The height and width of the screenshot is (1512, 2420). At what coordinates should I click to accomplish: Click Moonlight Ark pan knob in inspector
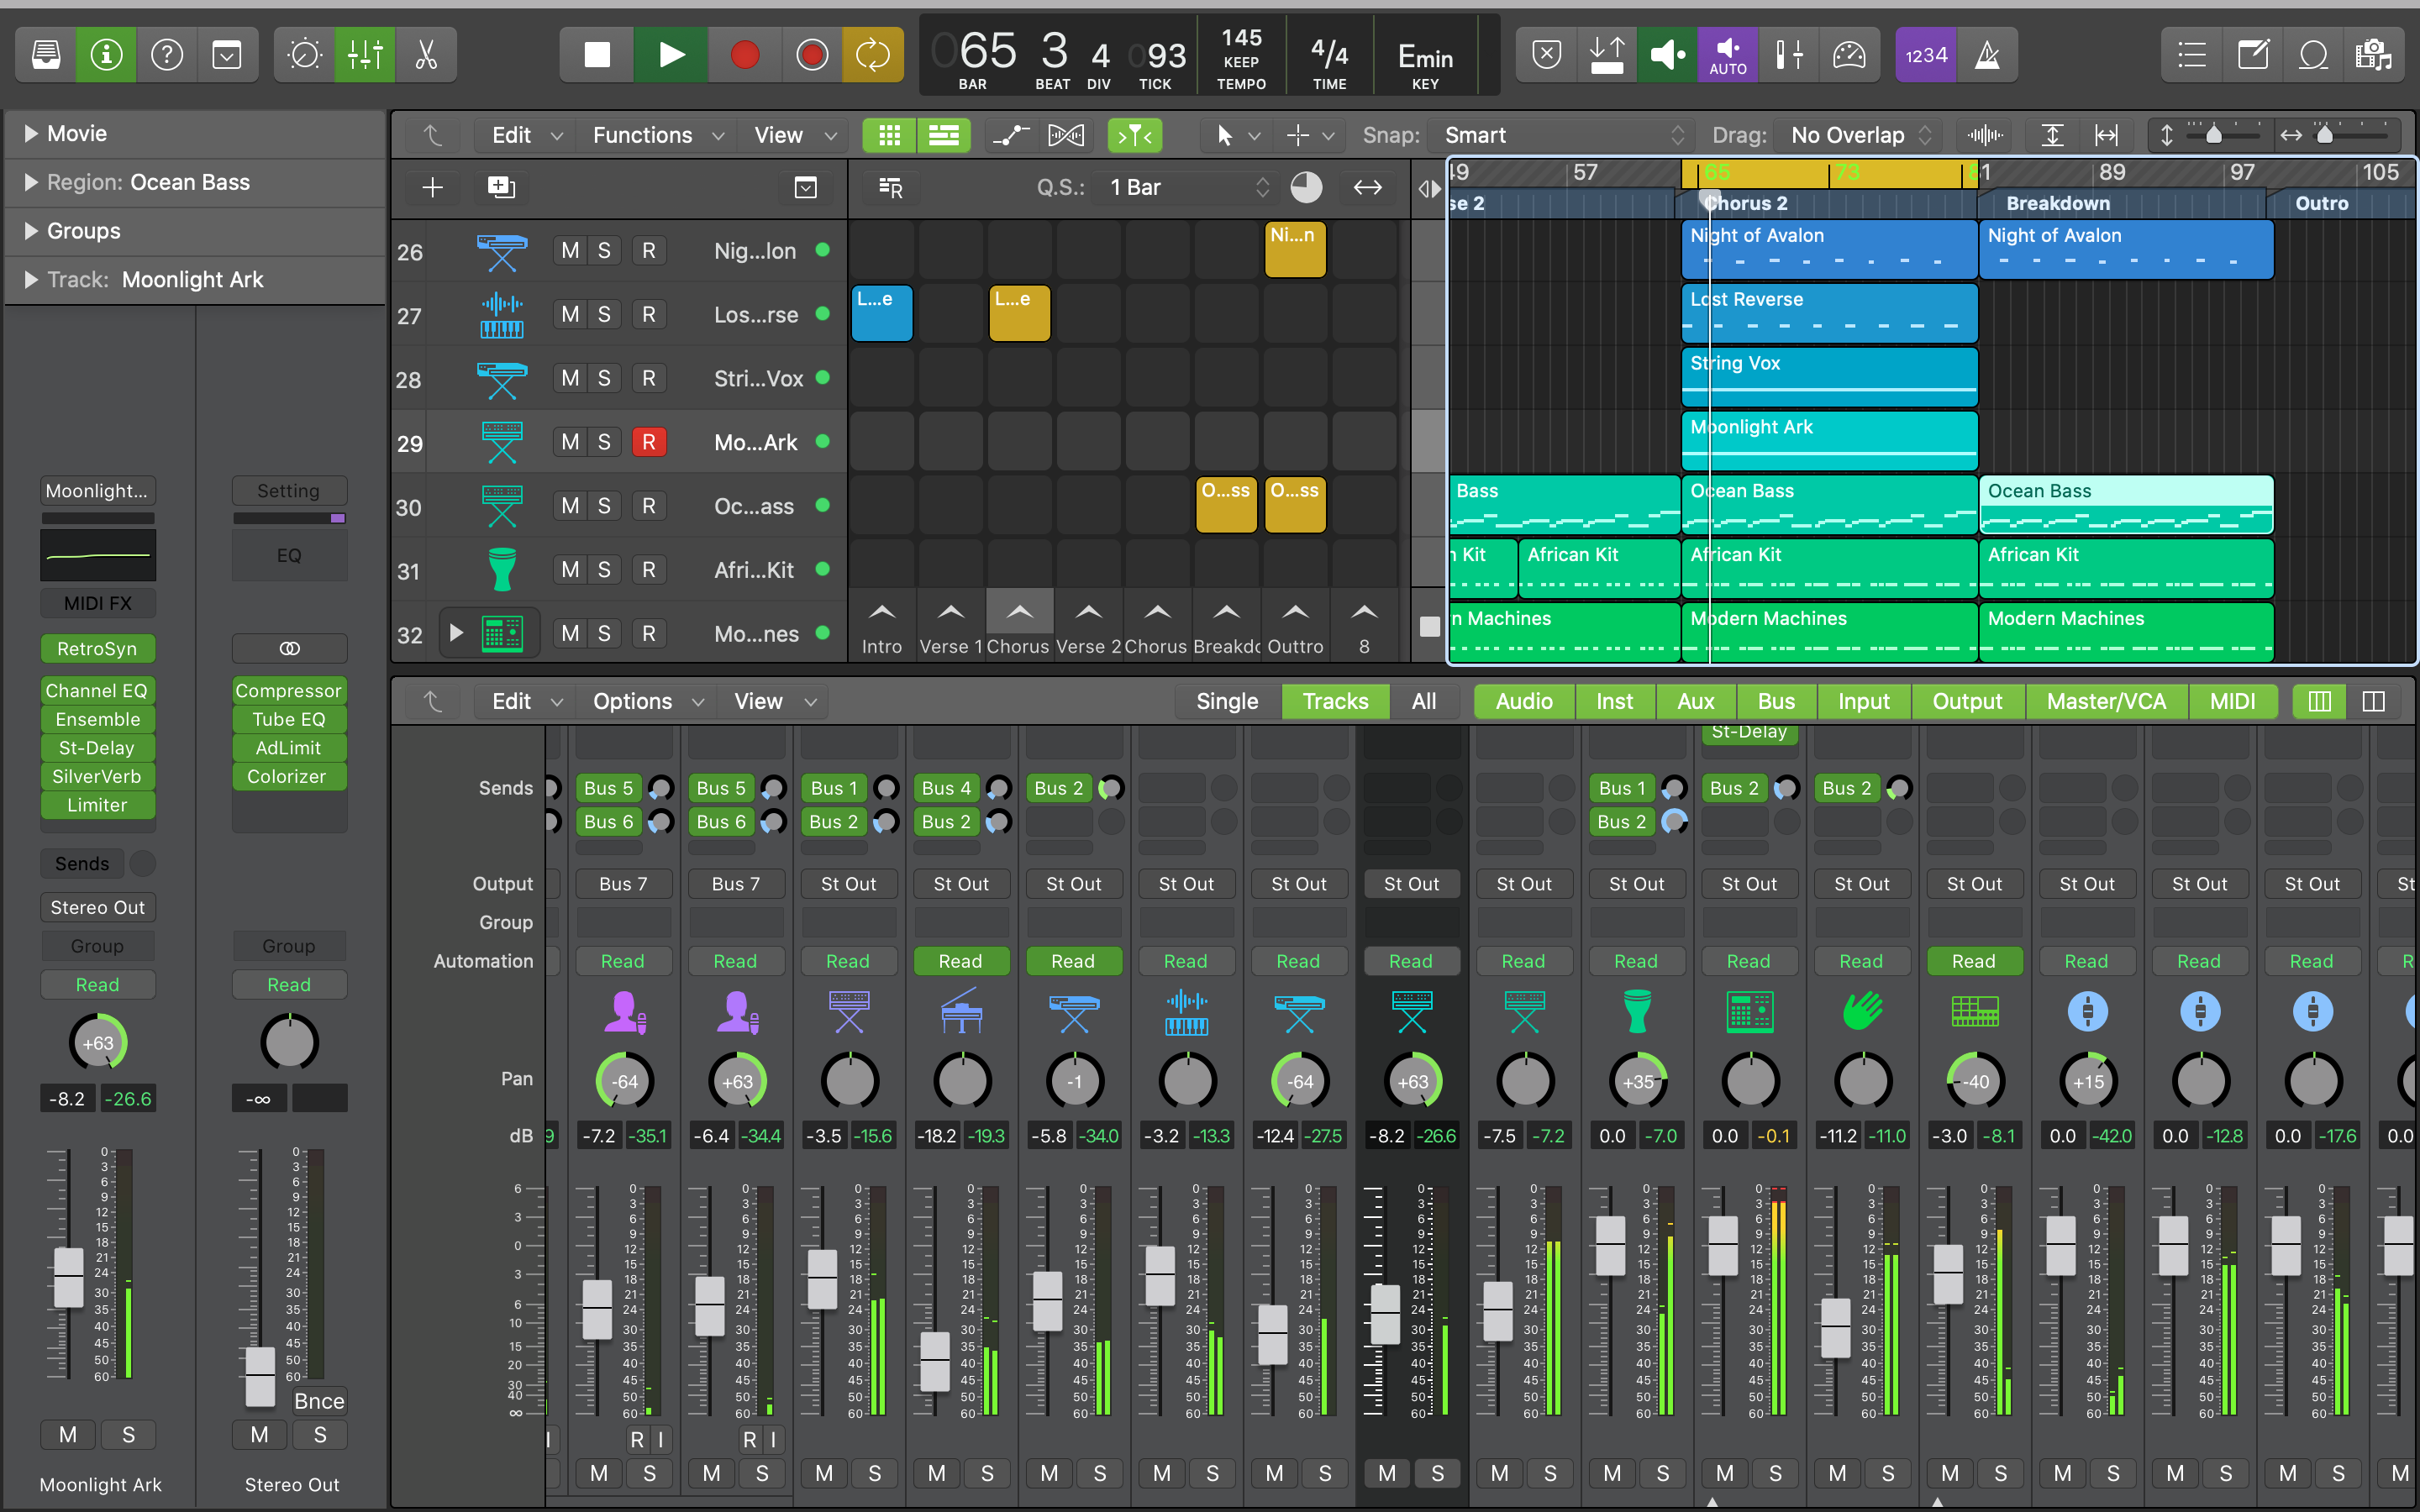pyautogui.click(x=97, y=1043)
